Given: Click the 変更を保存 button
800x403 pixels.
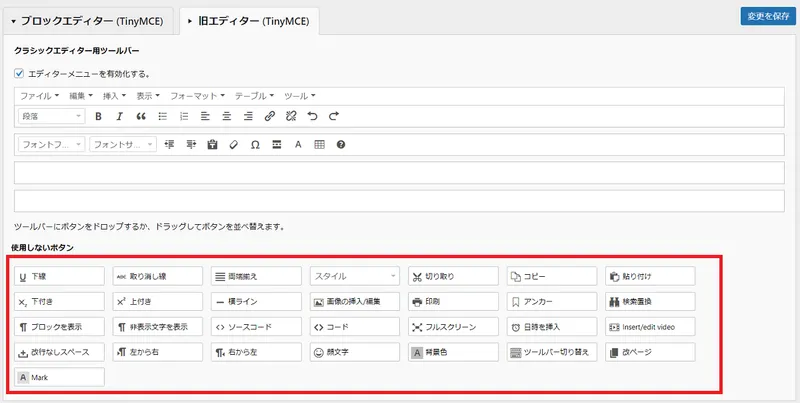Looking at the screenshot, I should click(x=768, y=16).
